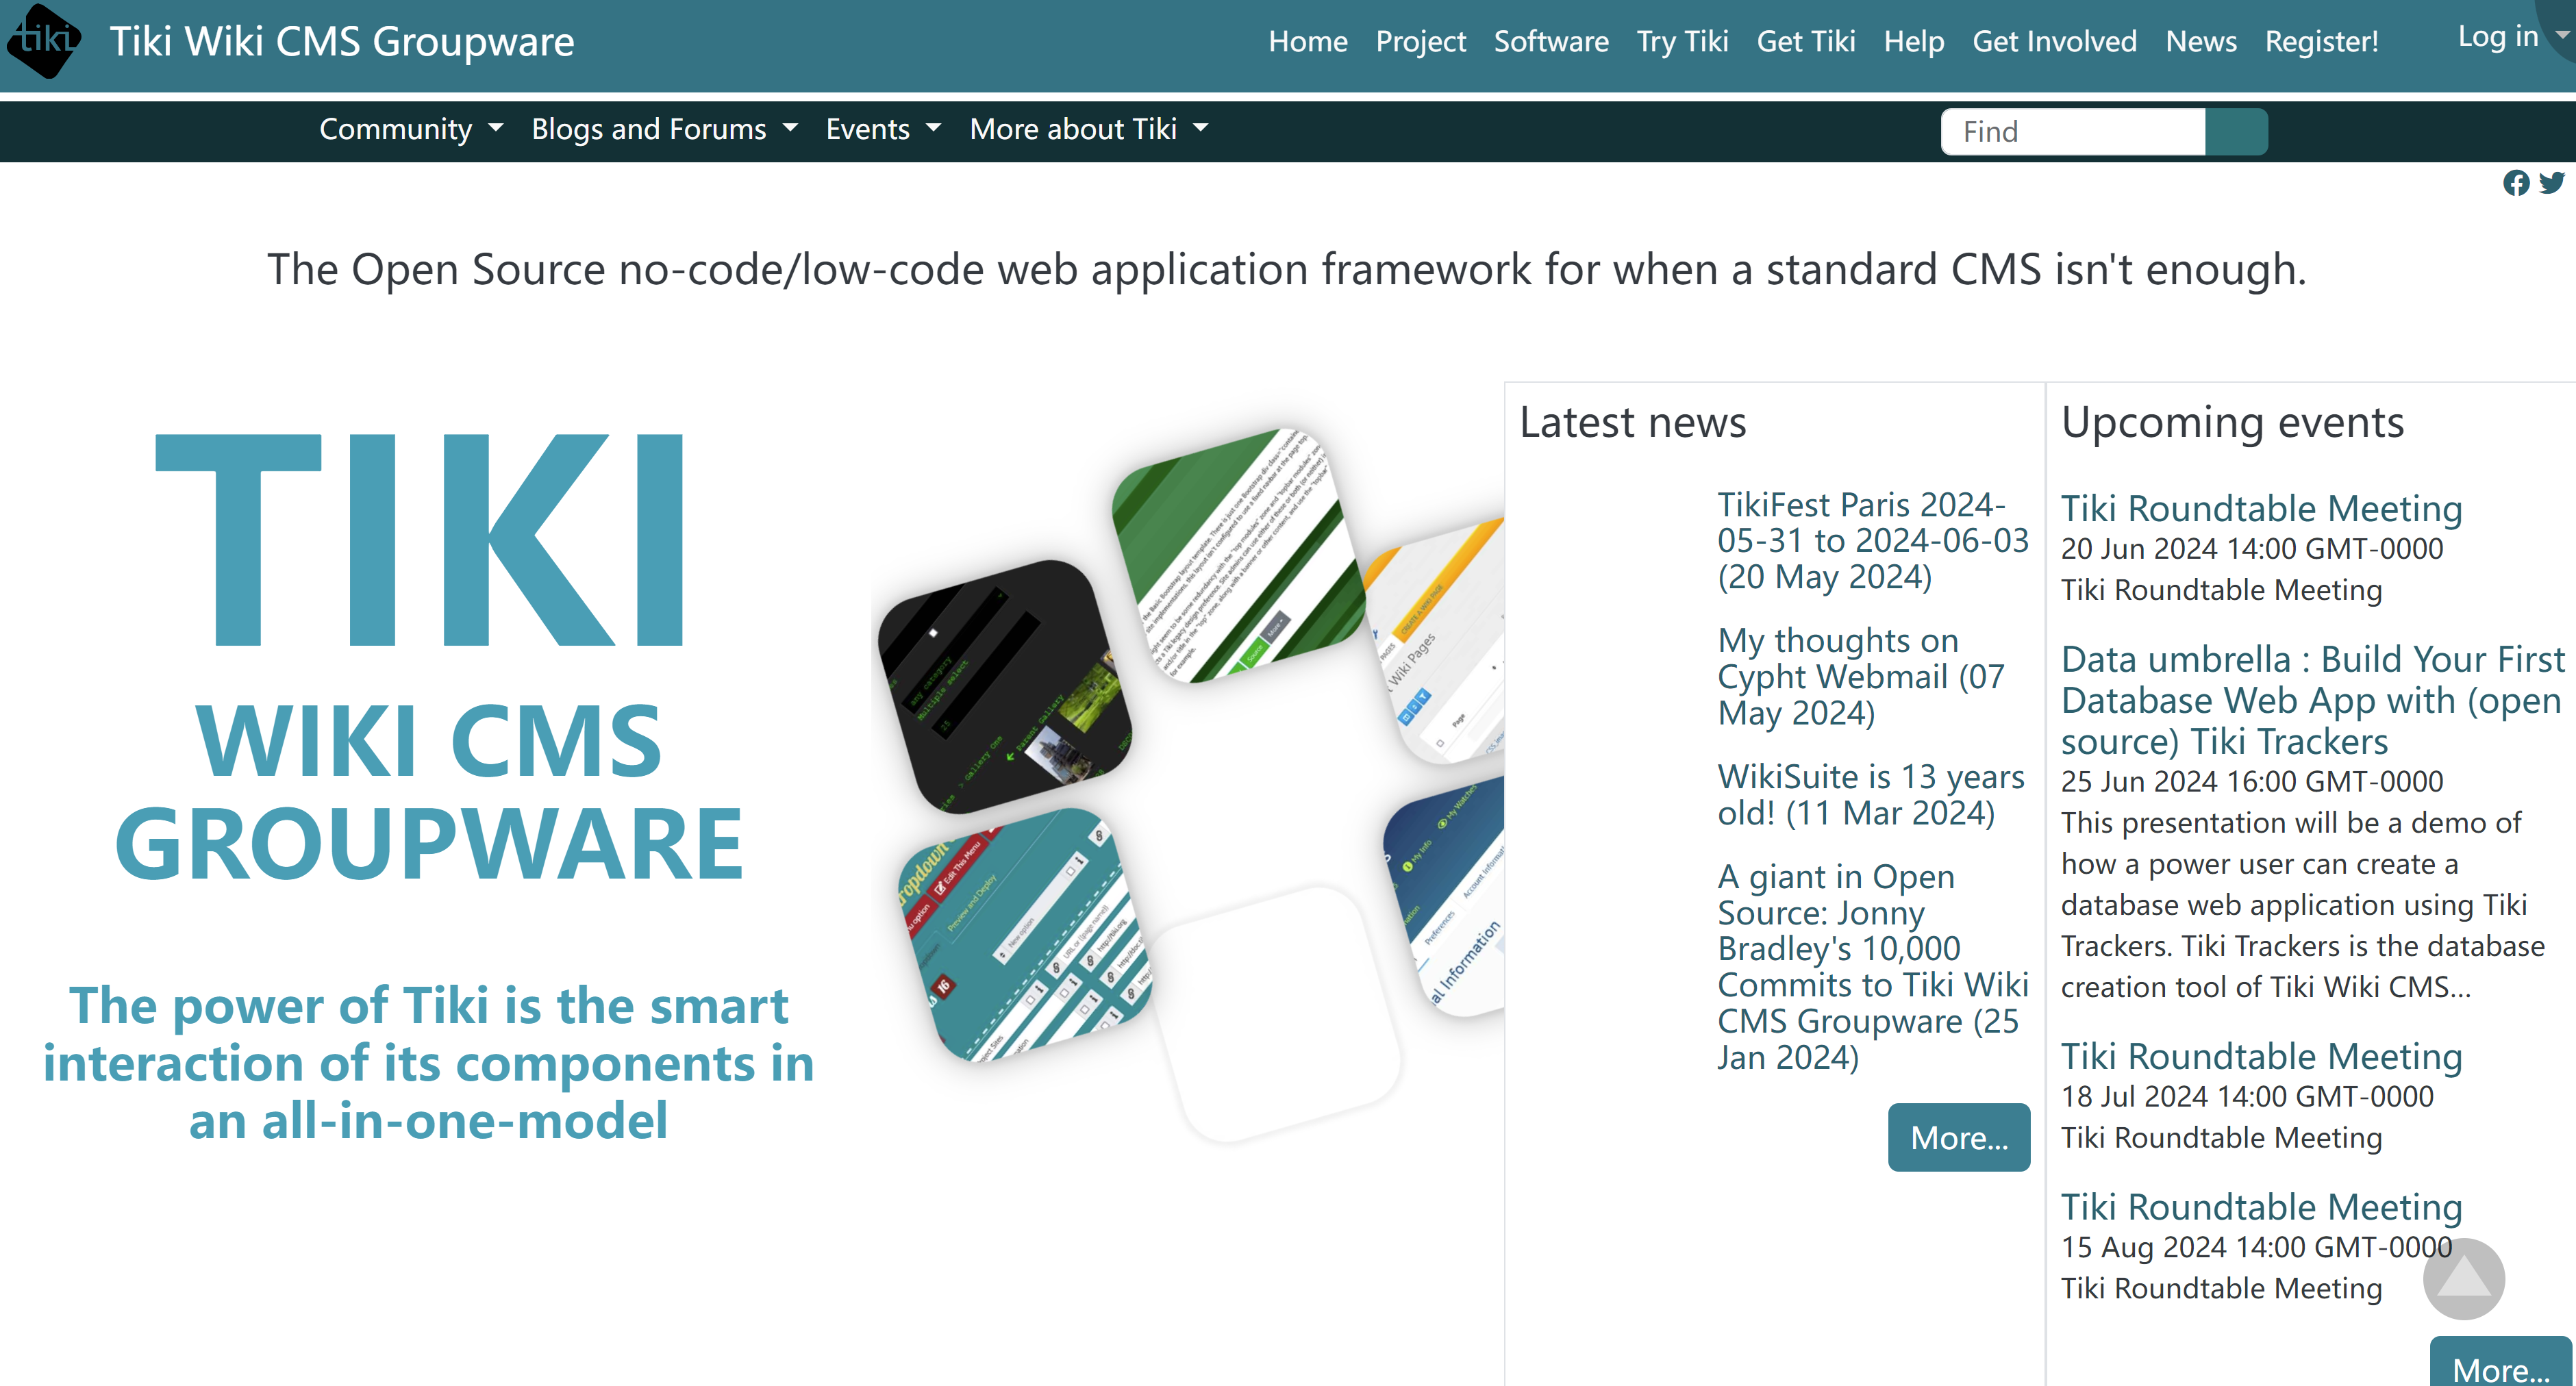
Task: Click the Upcoming events heading
Action: point(2232,422)
